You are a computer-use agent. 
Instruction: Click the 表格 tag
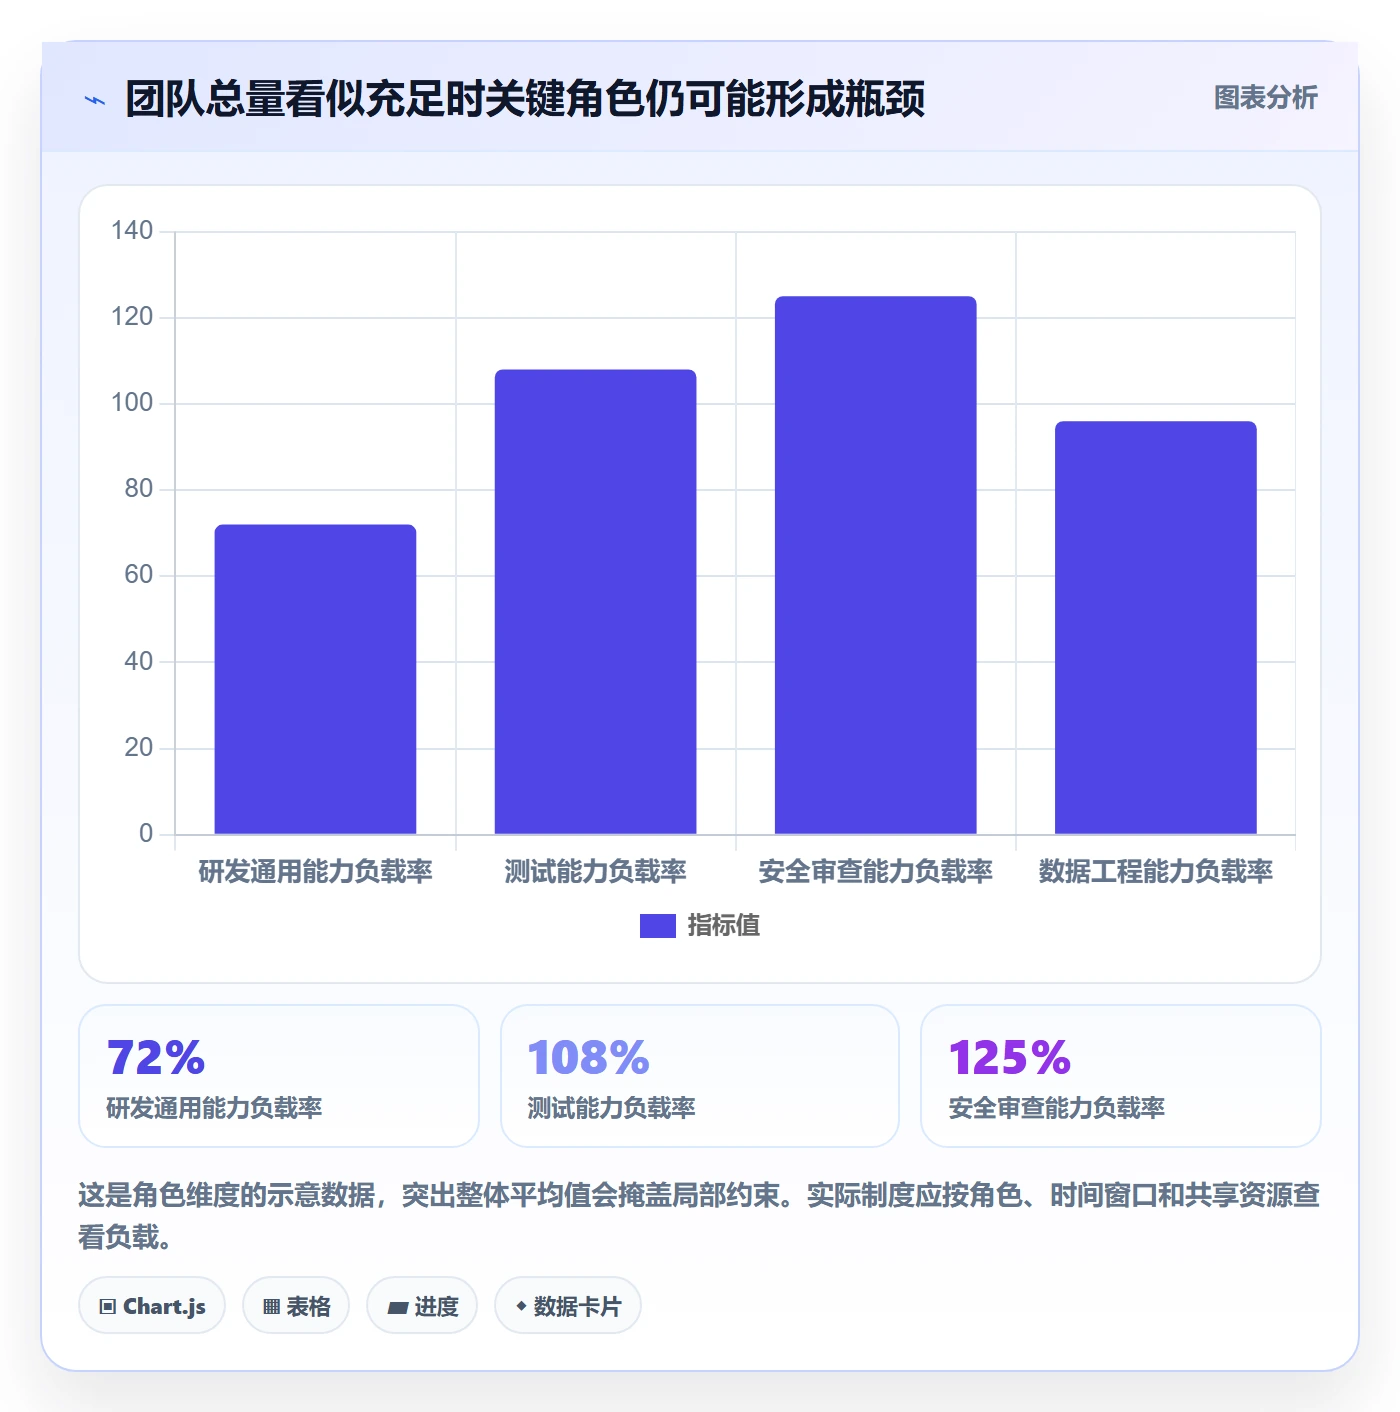(x=296, y=1305)
